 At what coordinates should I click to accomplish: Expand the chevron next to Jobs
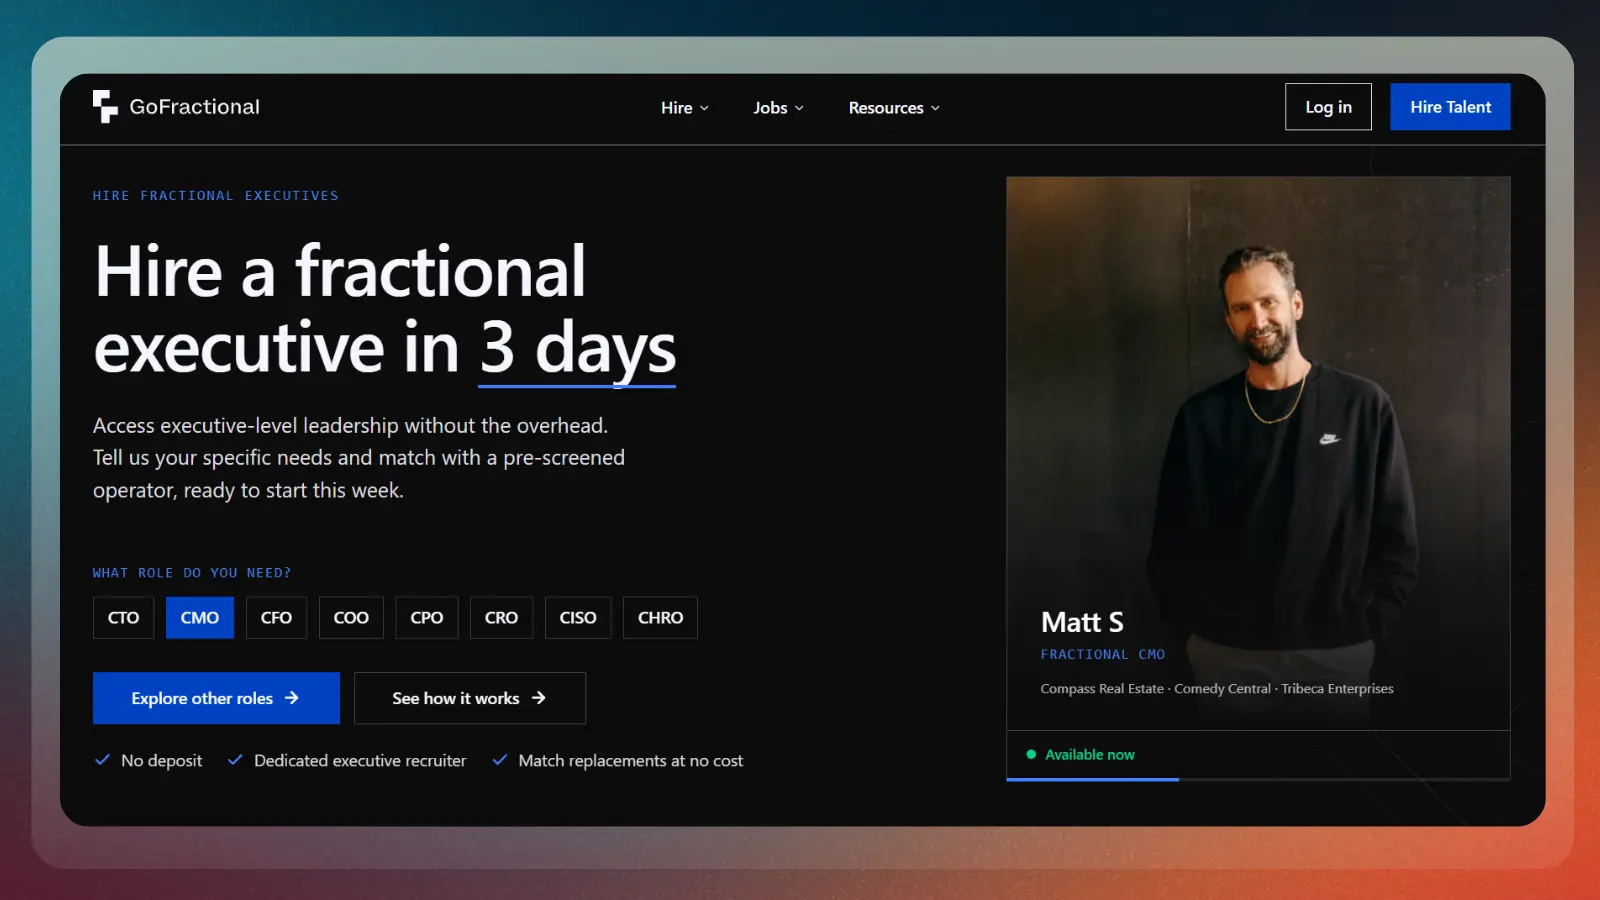pyautogui.click(x=799, y=108)
